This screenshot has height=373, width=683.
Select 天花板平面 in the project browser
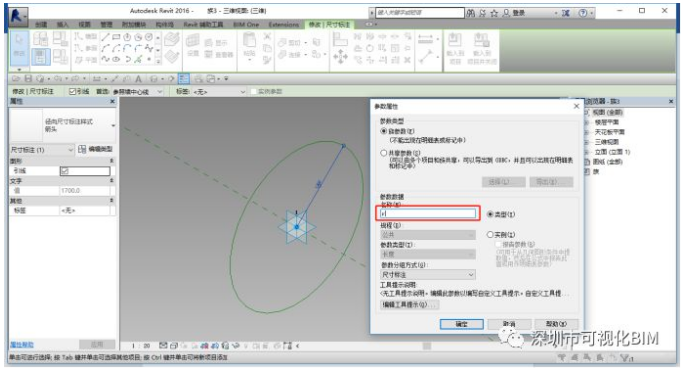609,132
